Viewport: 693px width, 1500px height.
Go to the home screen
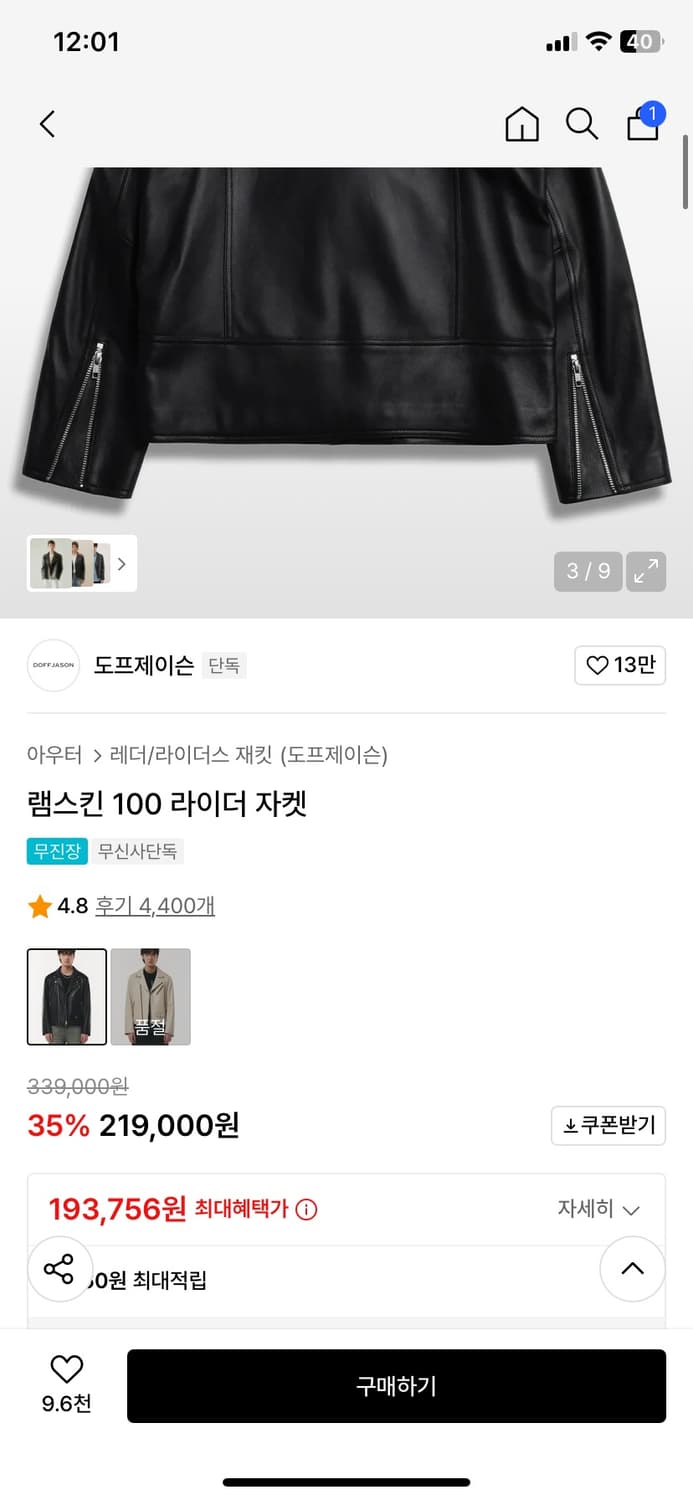click(x=521, y=124)
